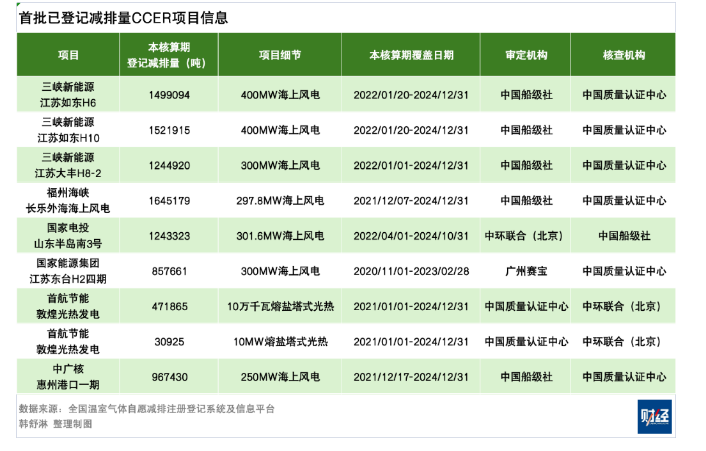Click the emission value 1645179
The height and width of the screenshot is (451, 706).
pos(169,201)
